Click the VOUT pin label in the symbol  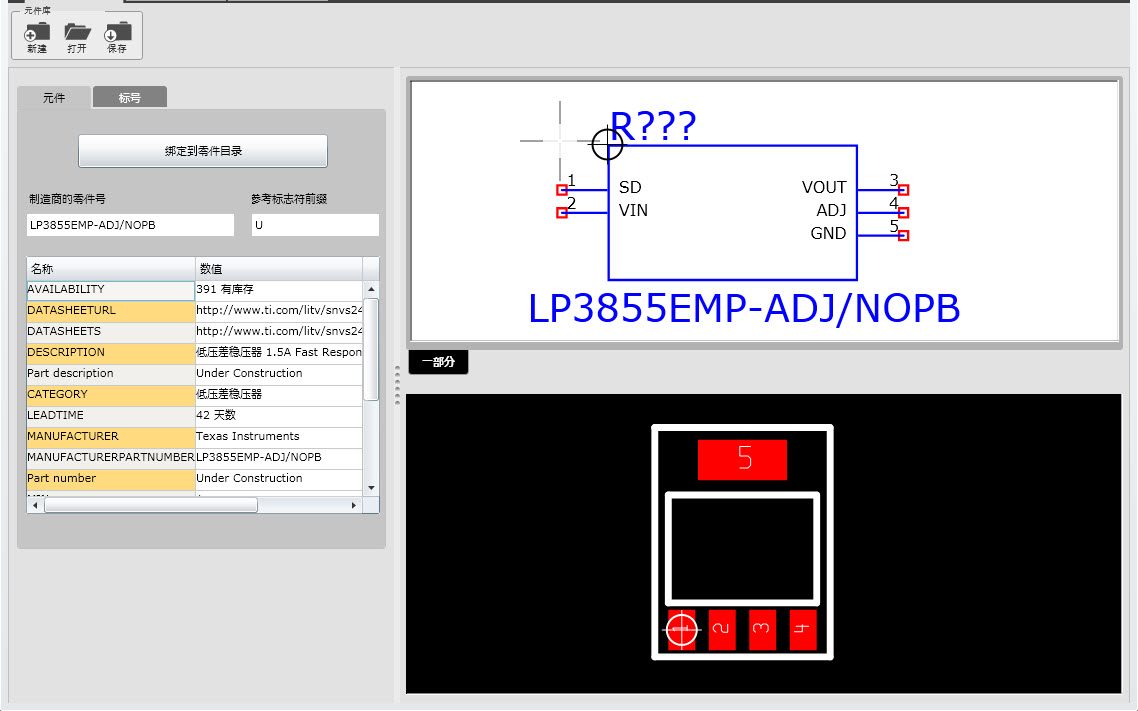(x=824, y=187)
